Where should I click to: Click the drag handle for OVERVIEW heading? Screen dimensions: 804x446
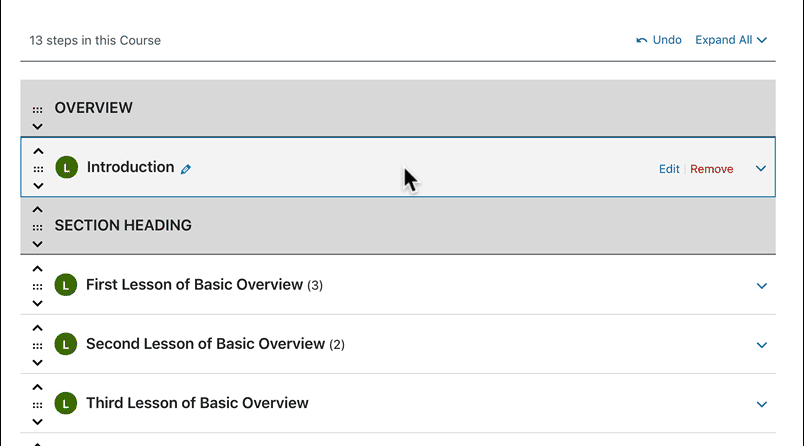tap(38, 109)
